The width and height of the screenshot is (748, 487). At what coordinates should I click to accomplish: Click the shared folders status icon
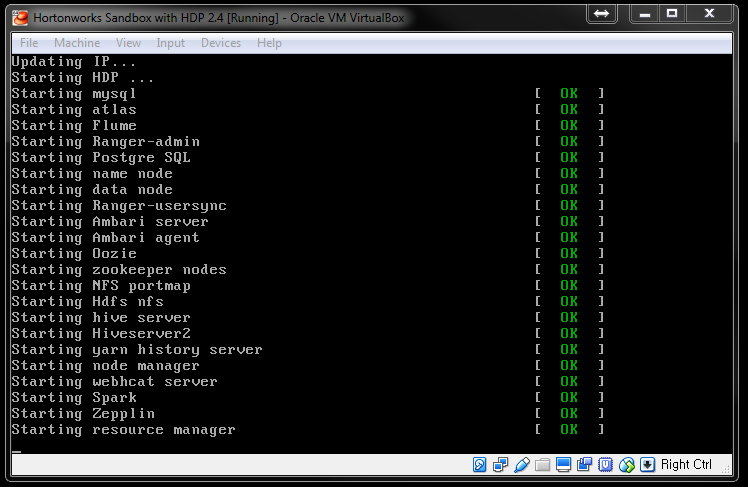(542, 464)
